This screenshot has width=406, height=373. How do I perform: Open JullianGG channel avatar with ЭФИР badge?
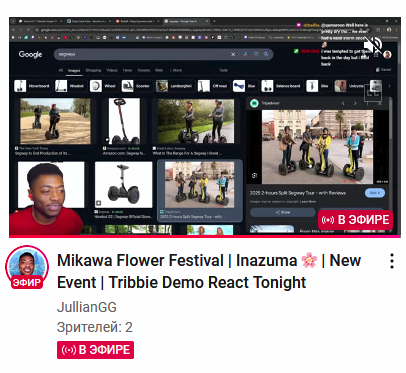click(x=27, y=267)
